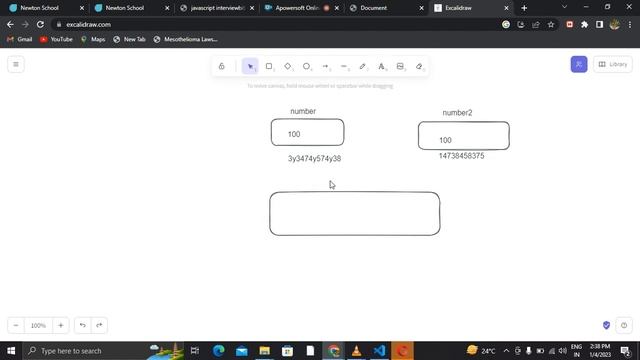Show hidden system tray icons
Viewport: 640px width, 360px height.
(506, 351)
